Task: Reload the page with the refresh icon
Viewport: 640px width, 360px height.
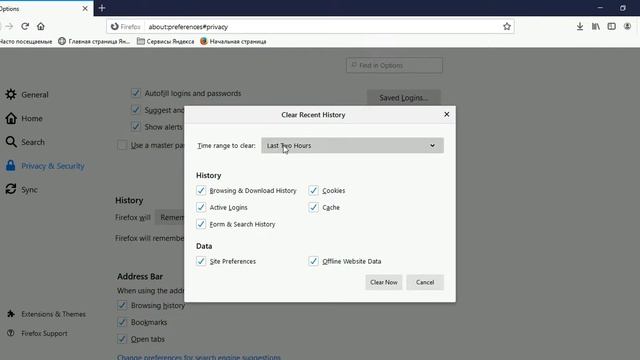Action: (25, 27)
